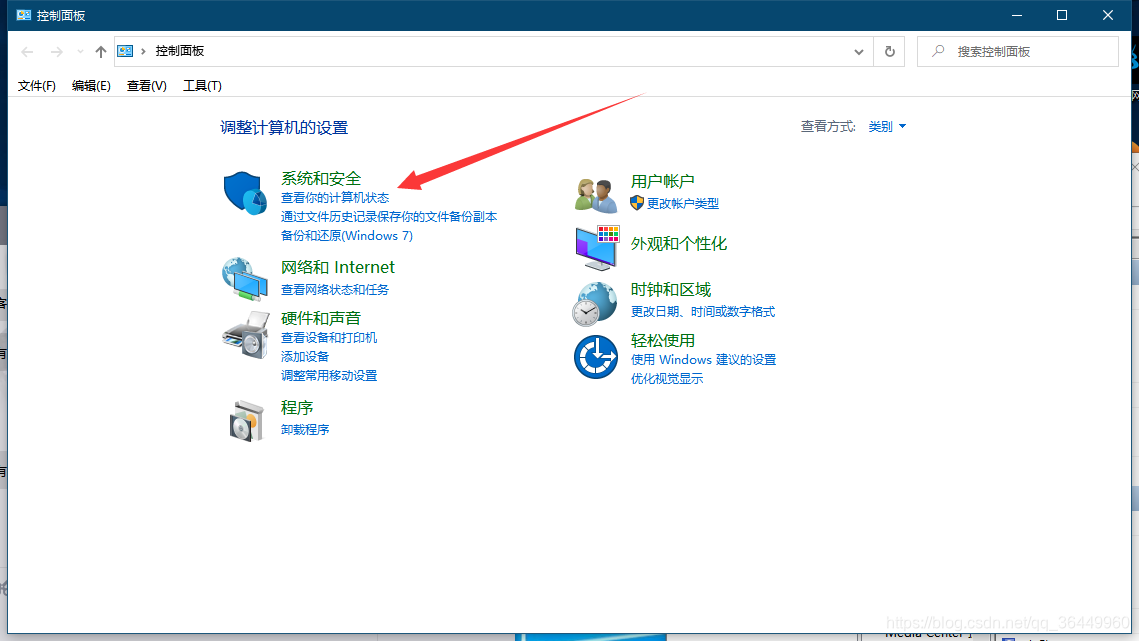The width and height of the screenshot is (1139, 641).
Task: Click 使用 Windows 建议的设置 link
Action: click(703, 360)
